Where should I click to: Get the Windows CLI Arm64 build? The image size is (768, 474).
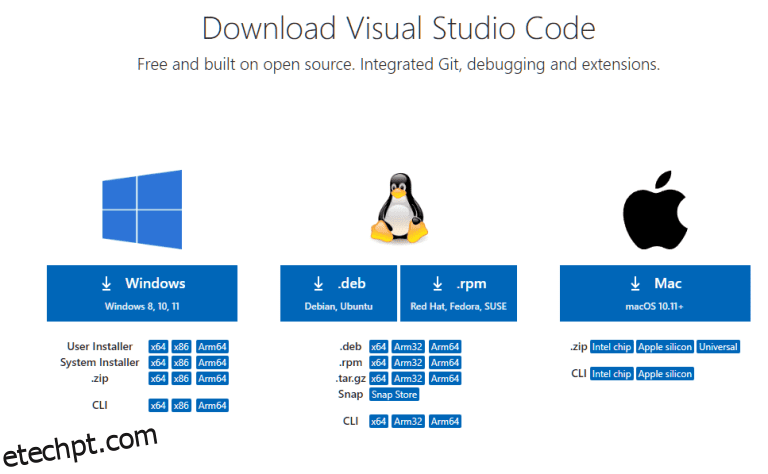(212, 405)
